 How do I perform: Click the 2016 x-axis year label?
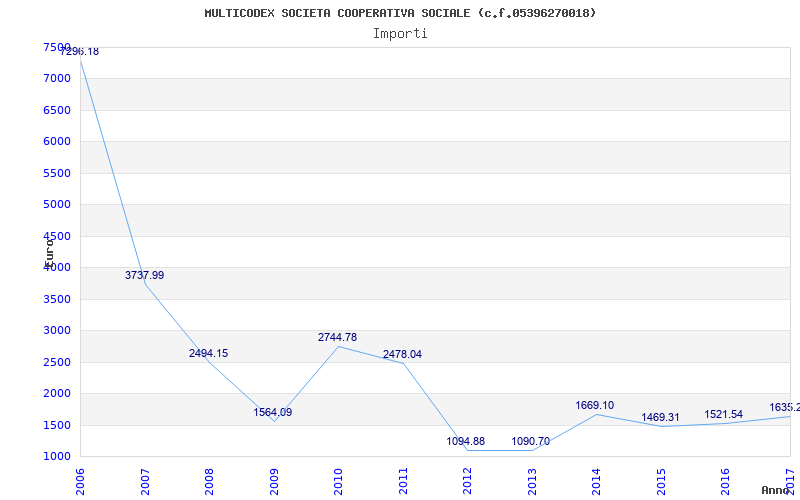(726, 482)
